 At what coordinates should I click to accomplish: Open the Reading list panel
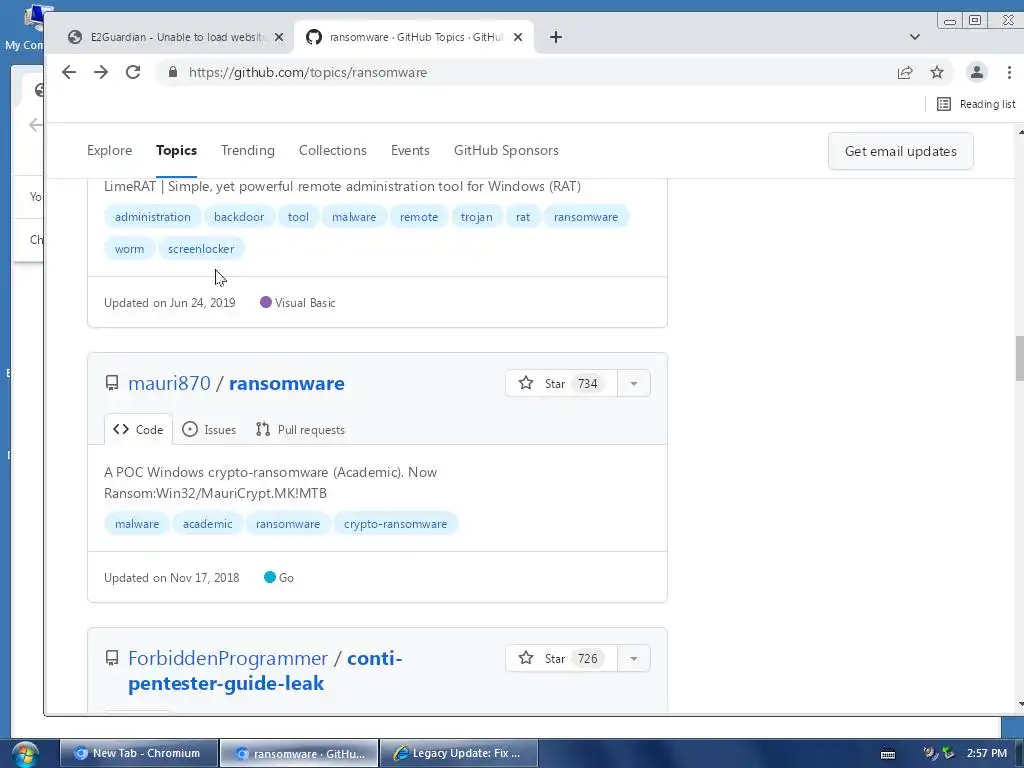tap(976, 104)
